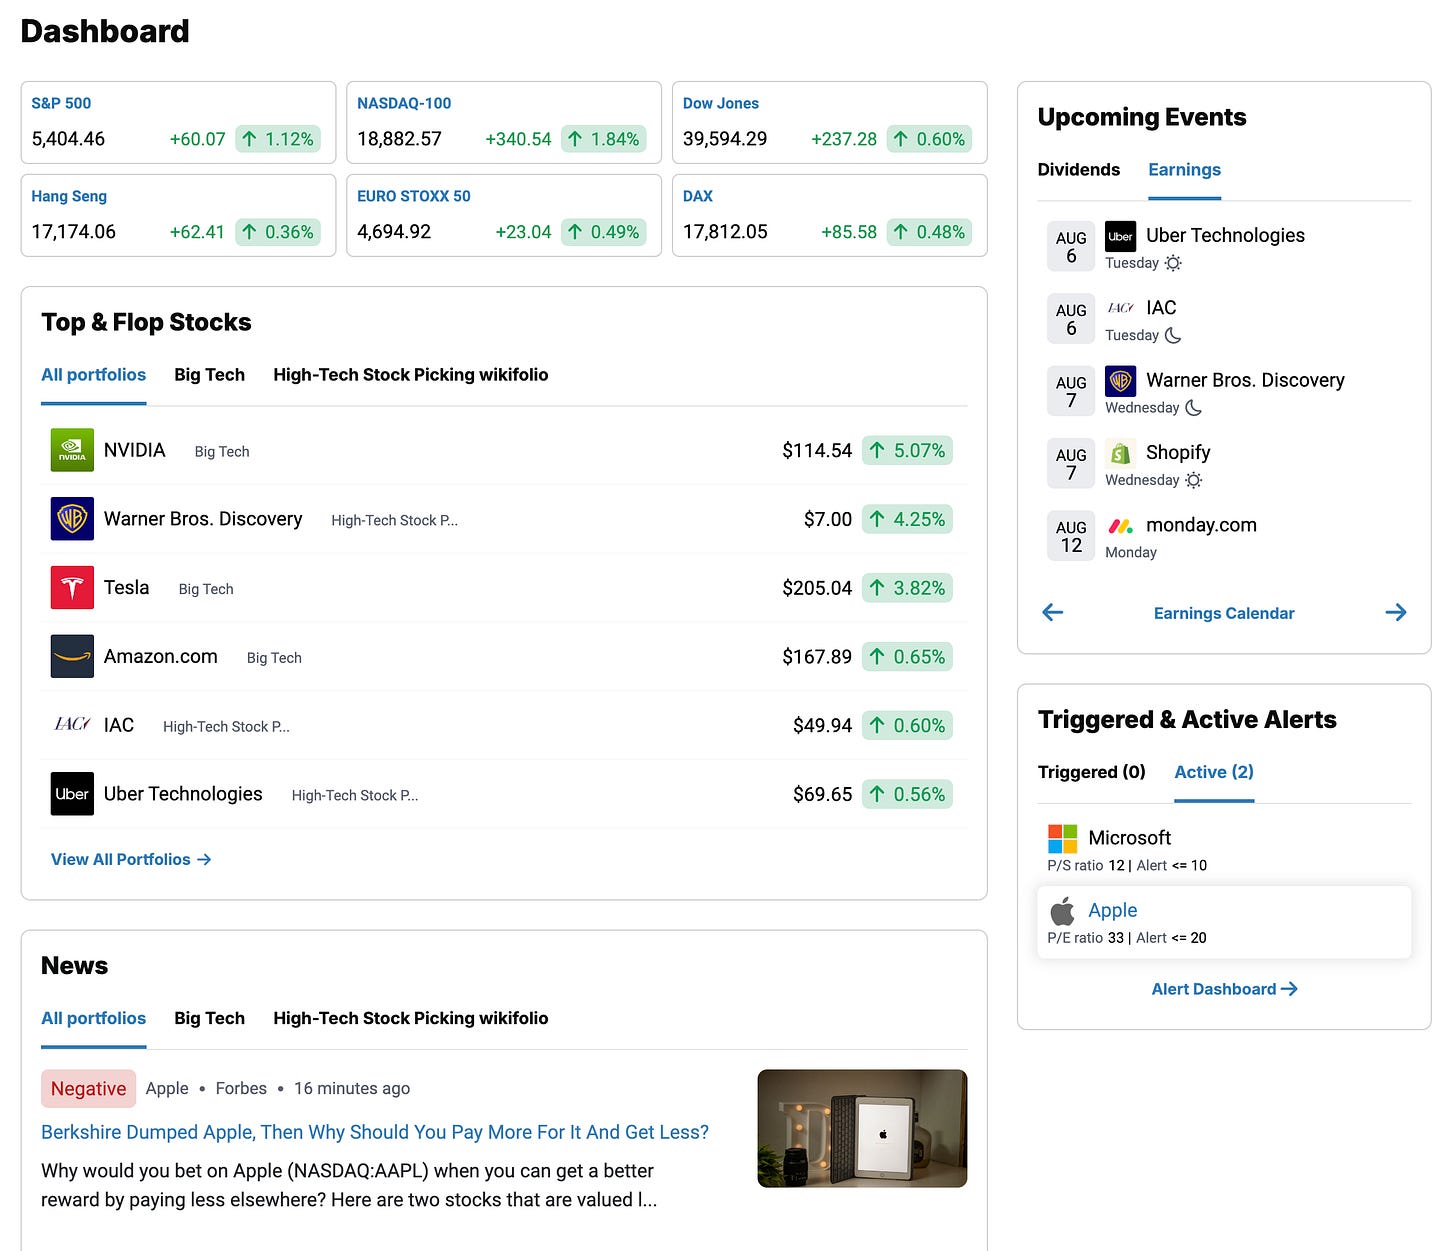This screenshot has width=1456, height=1251.
Task: Click Warner Bros. Discovery name in stock list
Action: coord(203,518)
